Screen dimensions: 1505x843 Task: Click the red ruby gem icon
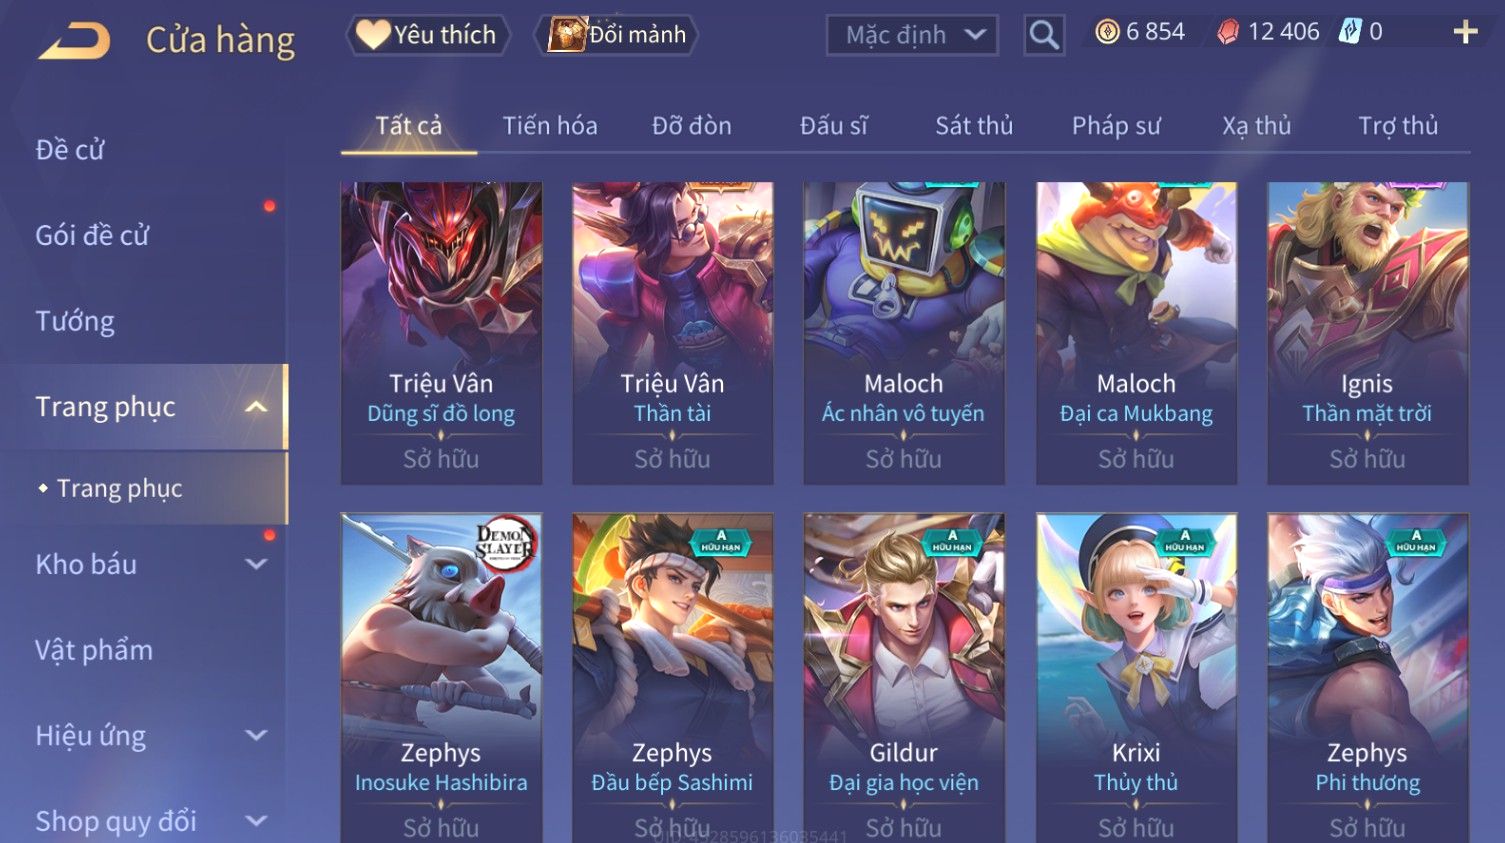pyautogui.click(x=1228, y=32)
